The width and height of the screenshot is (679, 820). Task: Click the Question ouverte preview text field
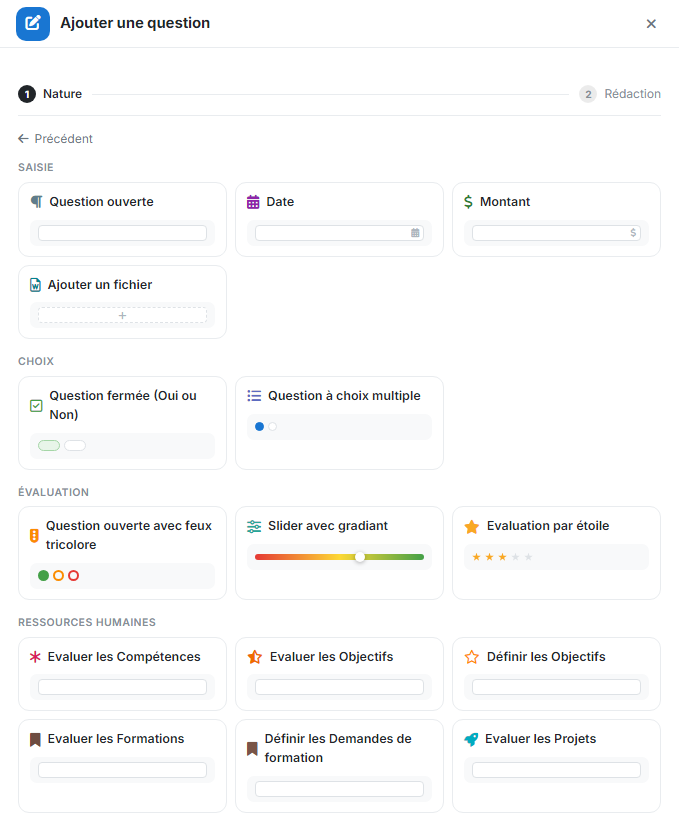(x=122, y=233)
